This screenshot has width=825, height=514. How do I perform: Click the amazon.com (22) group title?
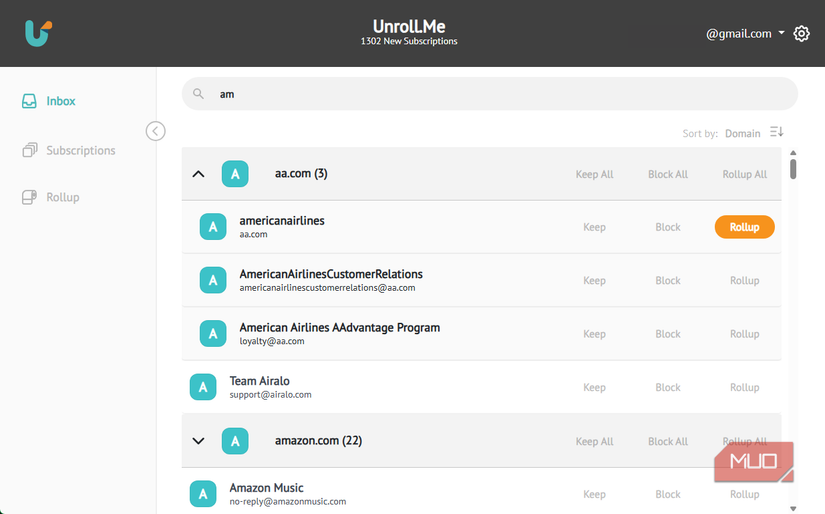tap(318, 440)
